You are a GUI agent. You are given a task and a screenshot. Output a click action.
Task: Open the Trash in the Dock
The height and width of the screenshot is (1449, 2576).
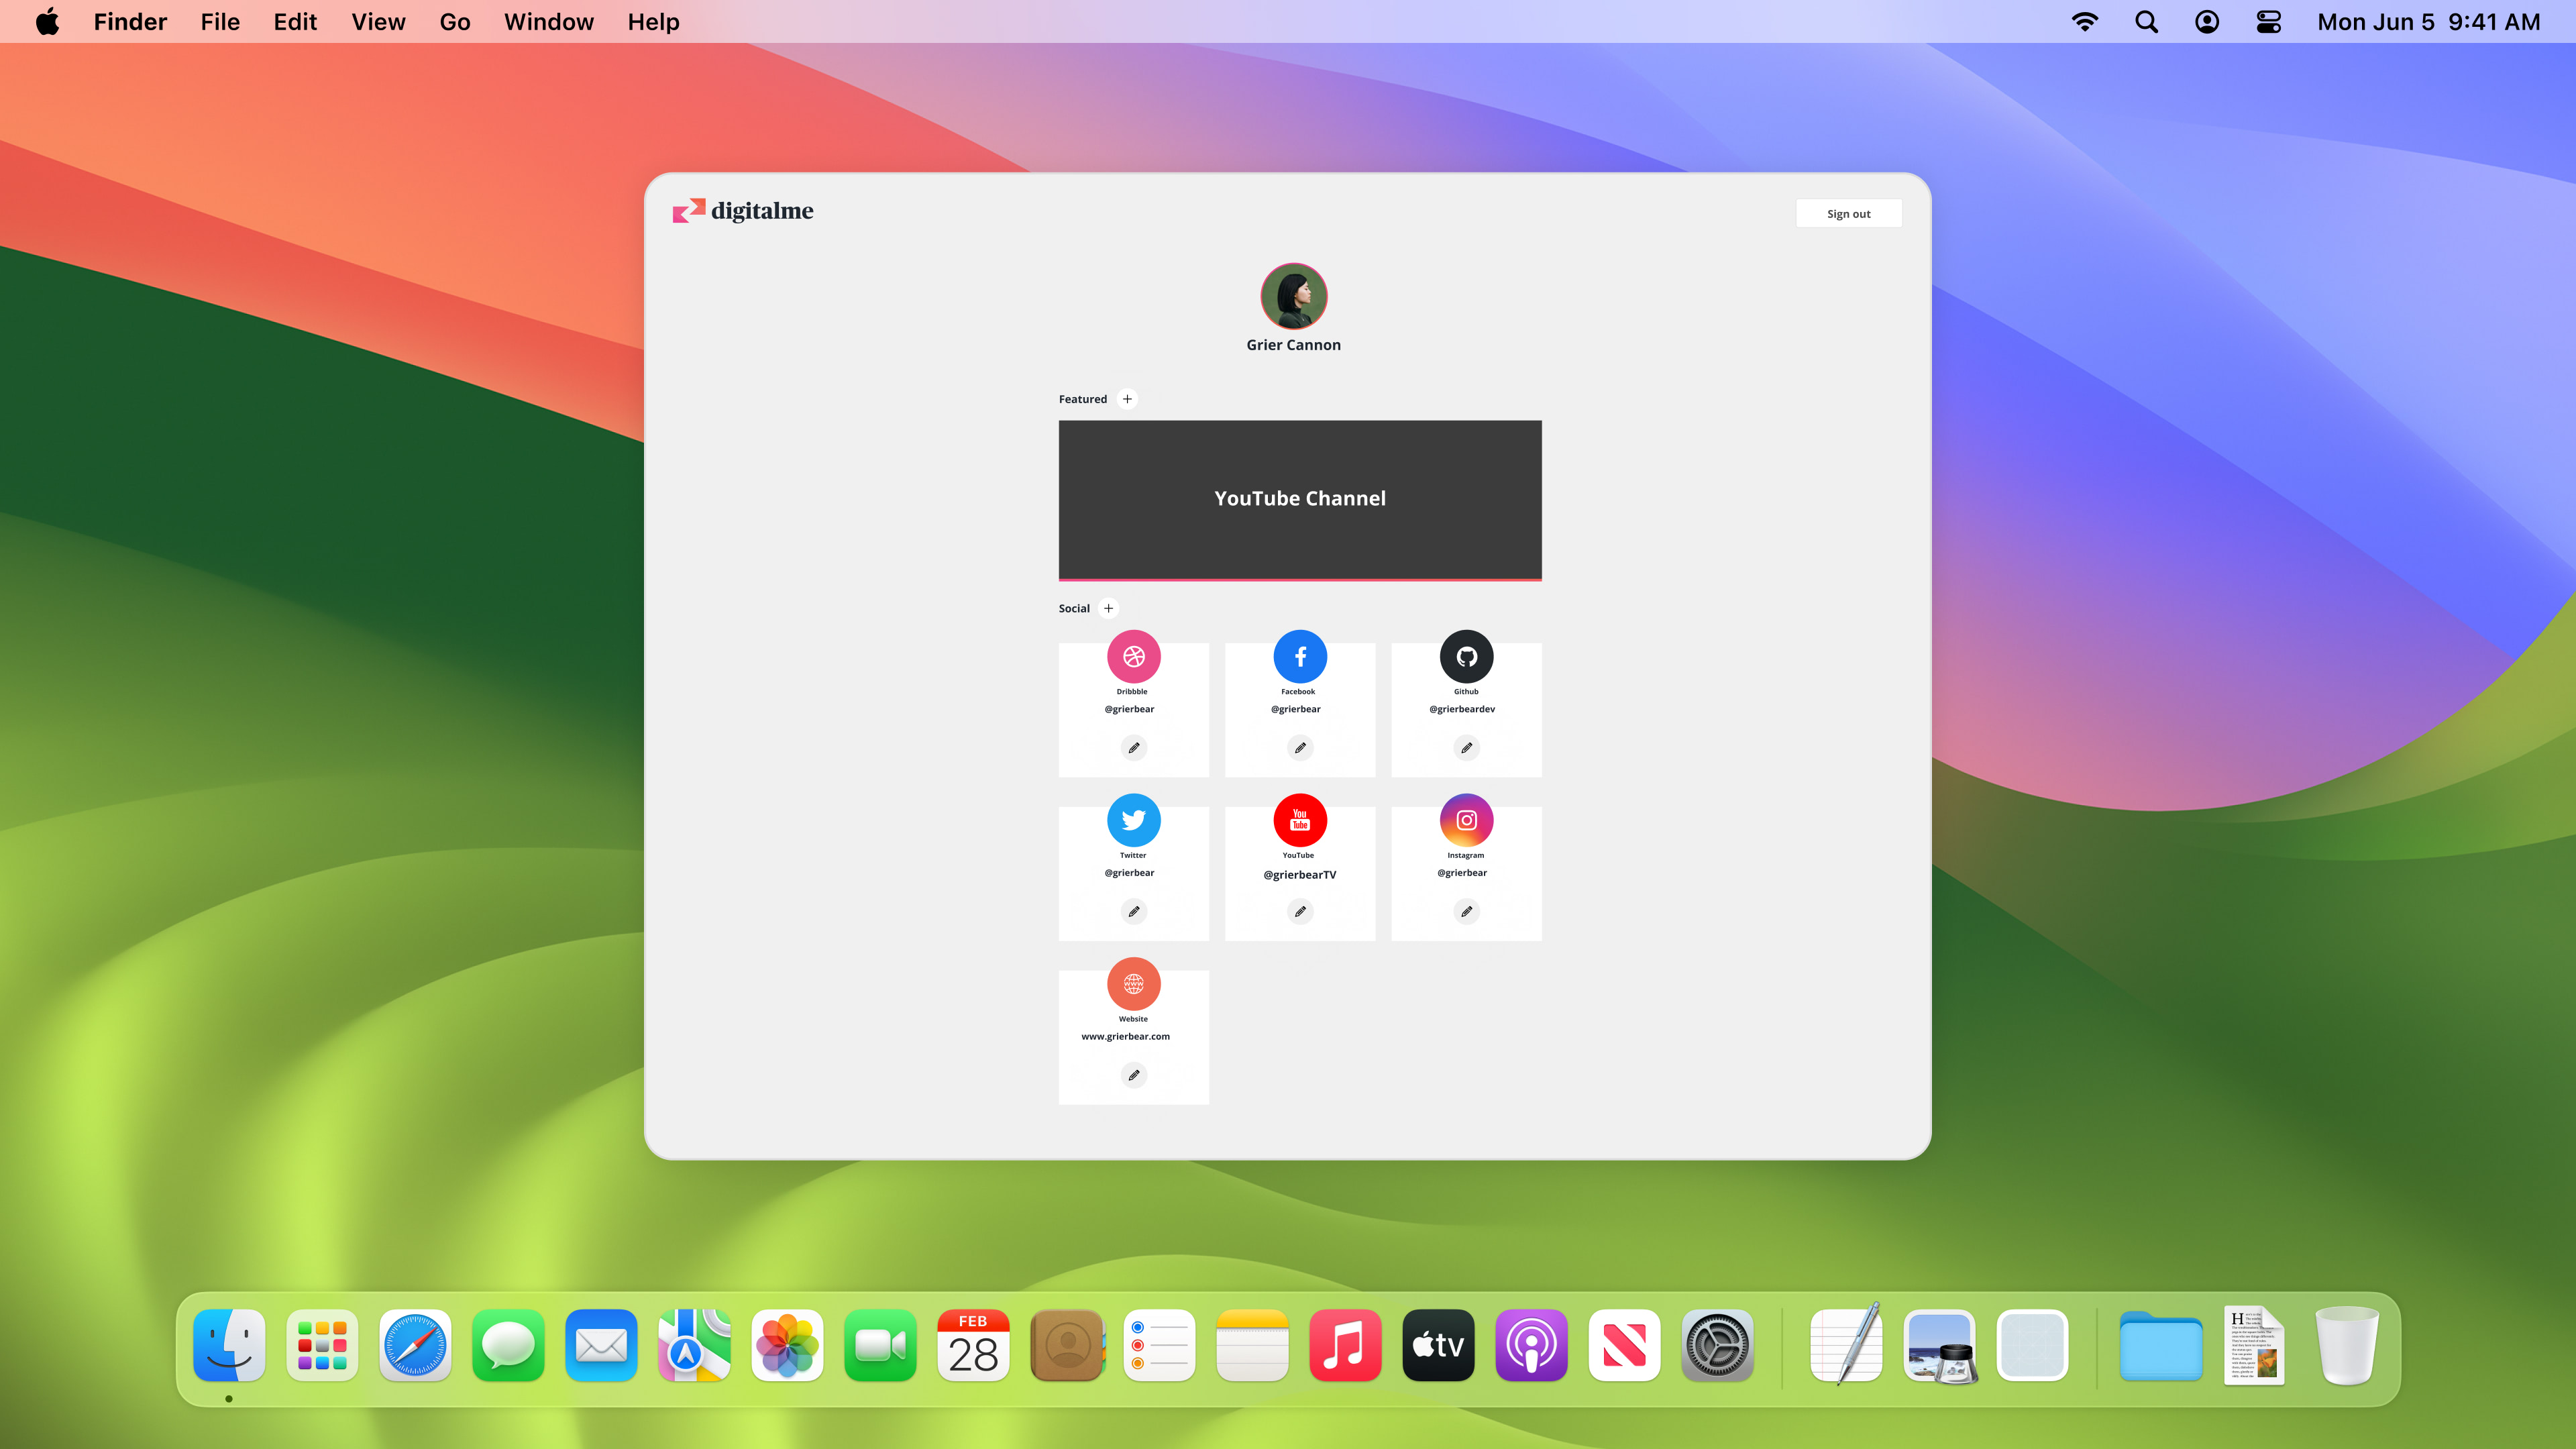(2347, 1345)
